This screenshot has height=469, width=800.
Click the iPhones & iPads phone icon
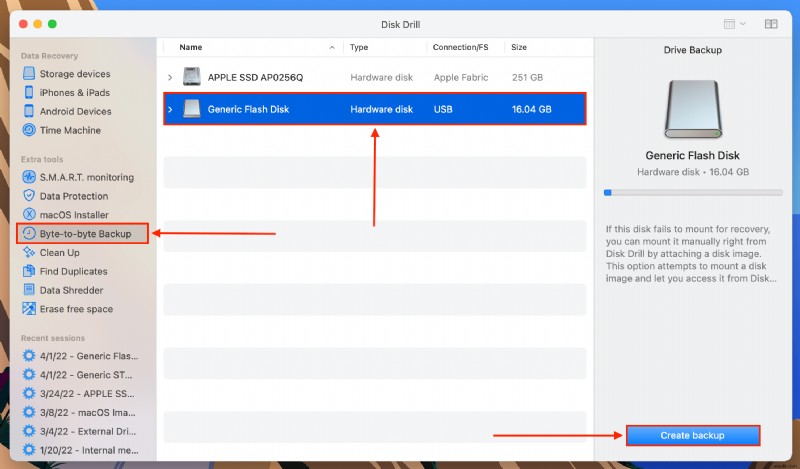point(29,92)
